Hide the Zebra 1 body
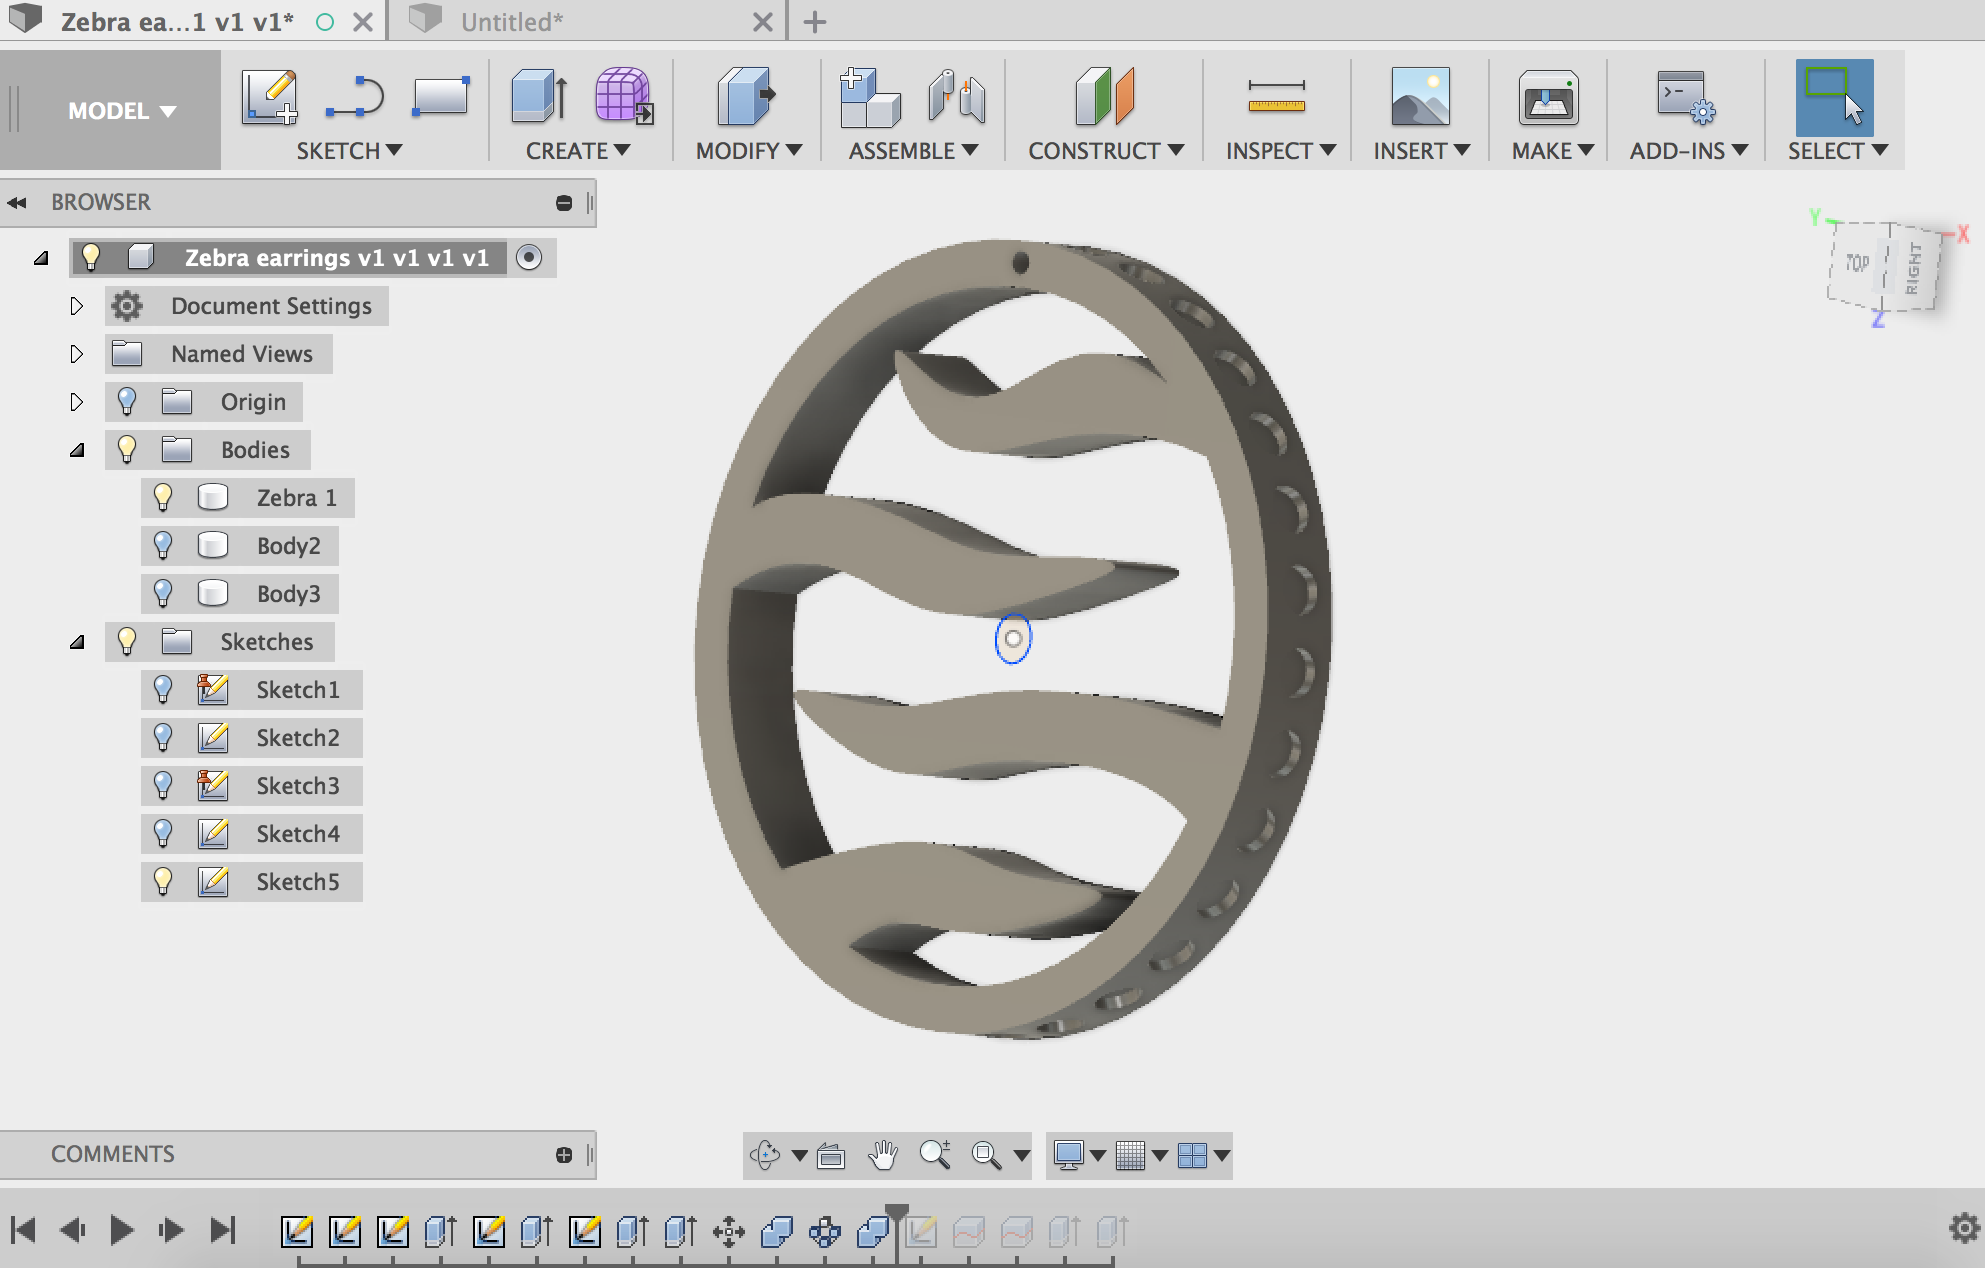 click(x=163, y=497)
